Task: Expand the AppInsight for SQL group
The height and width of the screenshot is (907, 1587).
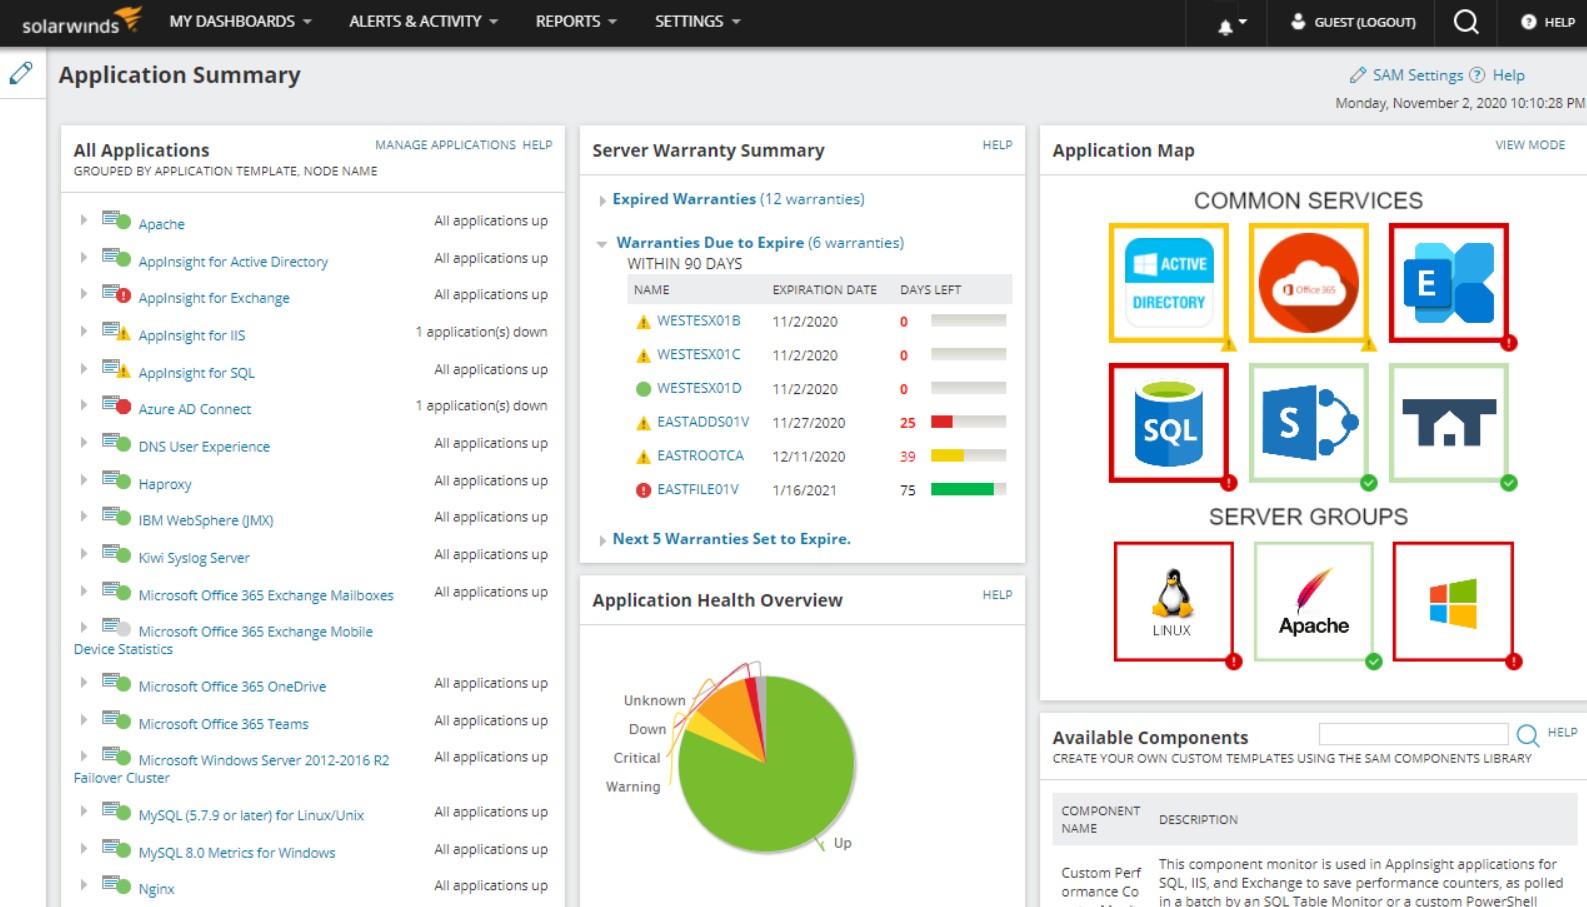Action: pyautogui.click(x=84, y=368)
